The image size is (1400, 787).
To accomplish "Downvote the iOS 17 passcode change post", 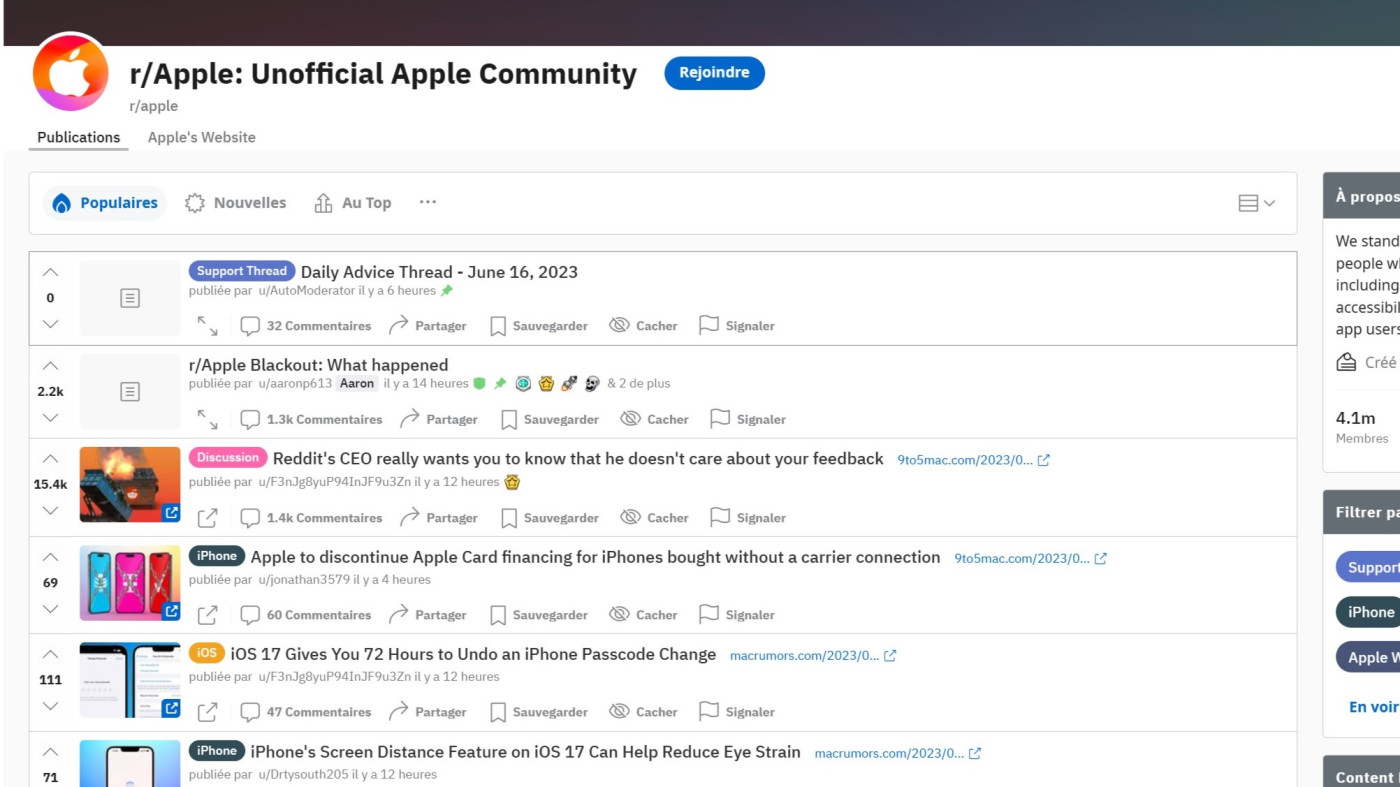I will tap(50, 706).
